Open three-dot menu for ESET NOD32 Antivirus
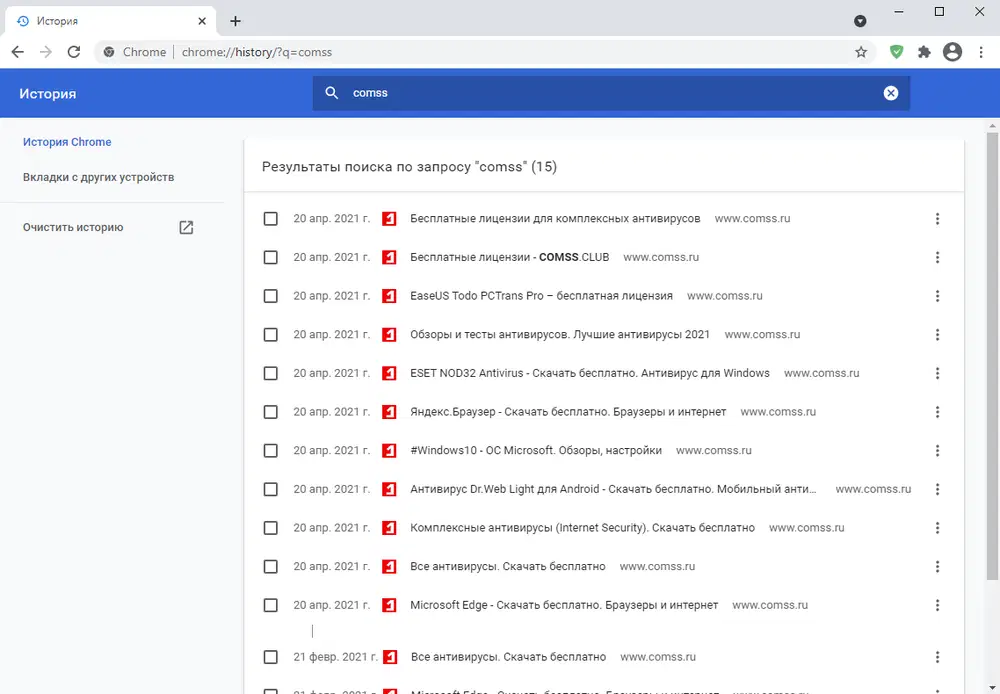The width and height of the screenshot is (1000, 694). click(937, 373)
